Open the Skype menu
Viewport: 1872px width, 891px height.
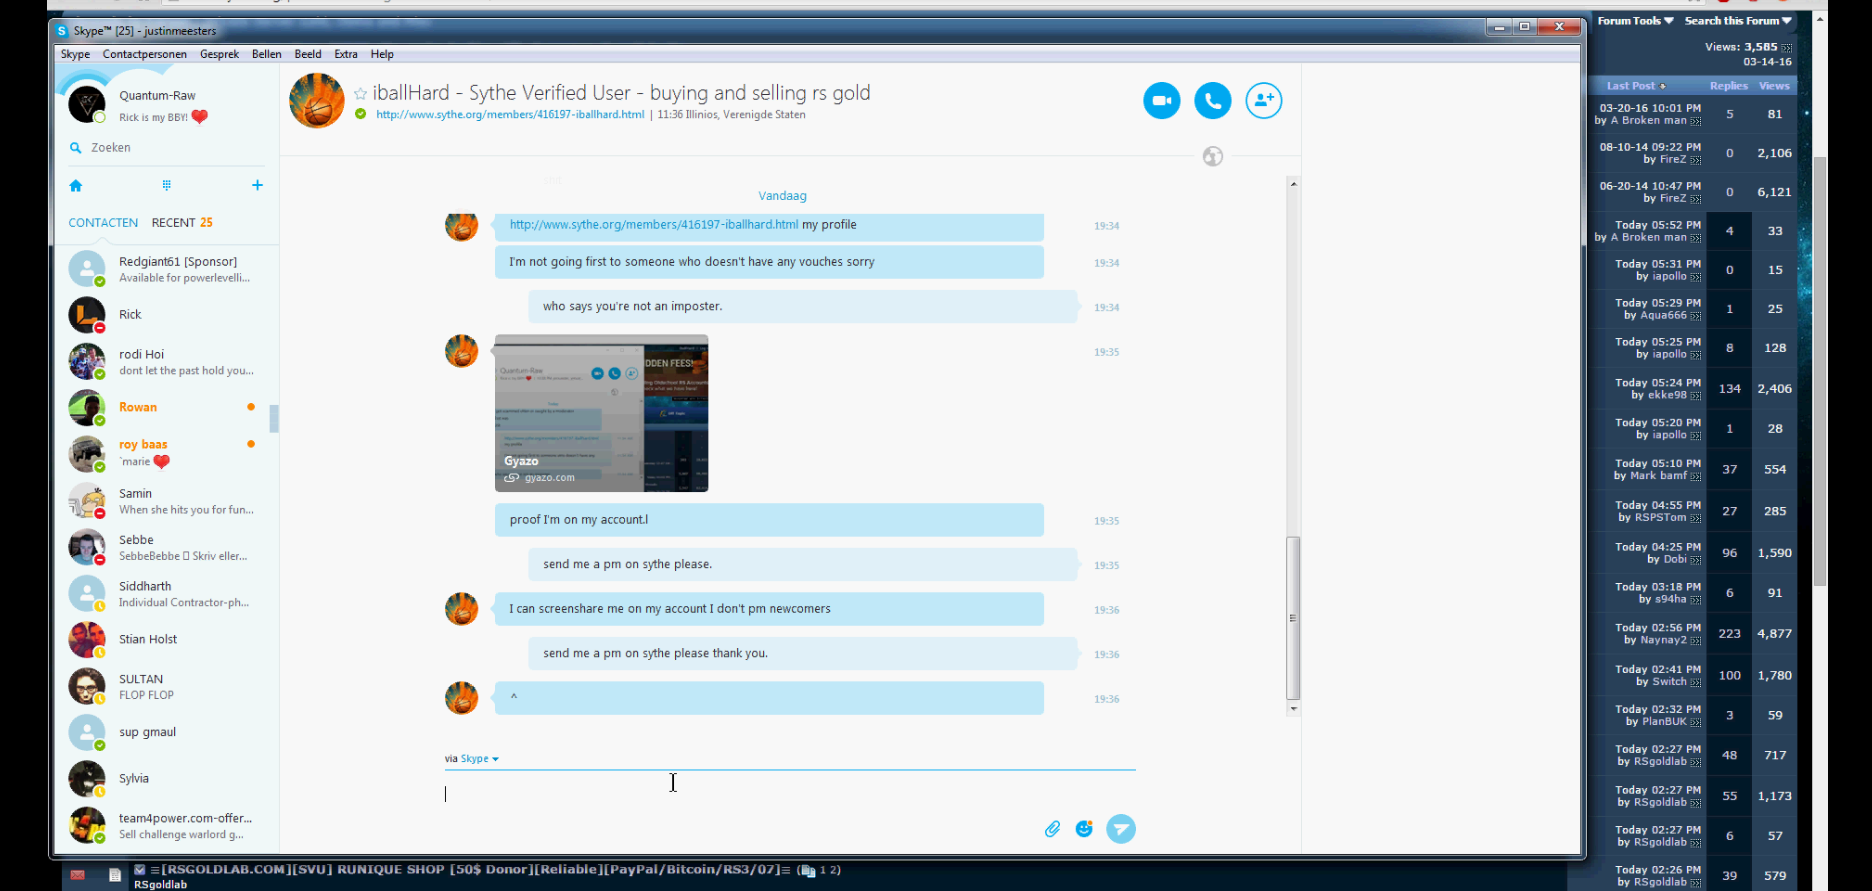pos(75,54)
